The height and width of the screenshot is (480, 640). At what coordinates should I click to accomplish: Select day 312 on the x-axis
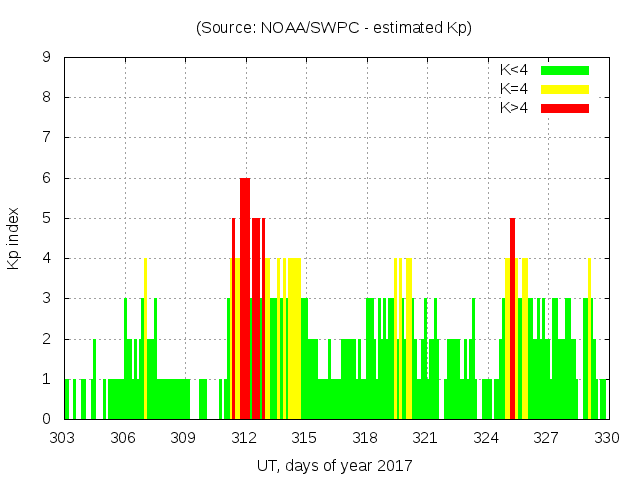click(244, 438)
